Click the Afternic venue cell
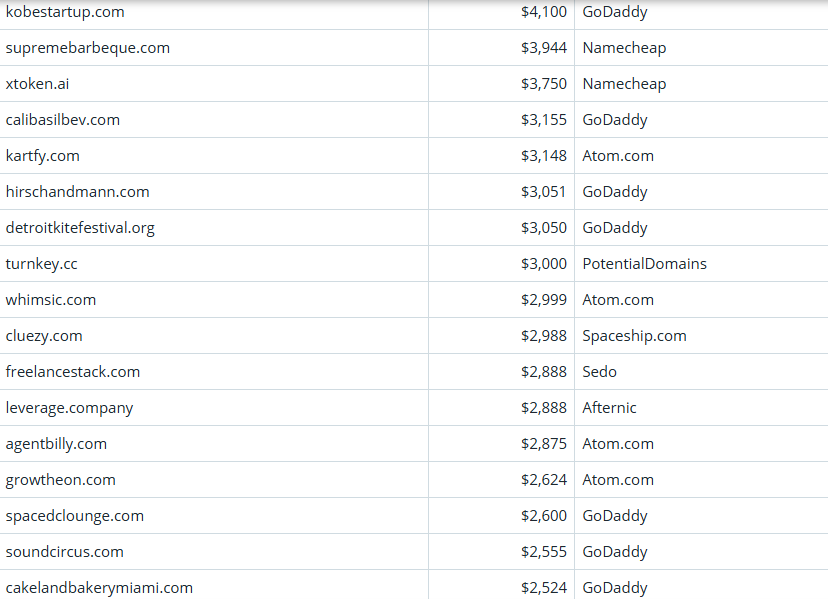Image resolution: width=828 pixels, height=599 pixels. 609,408
